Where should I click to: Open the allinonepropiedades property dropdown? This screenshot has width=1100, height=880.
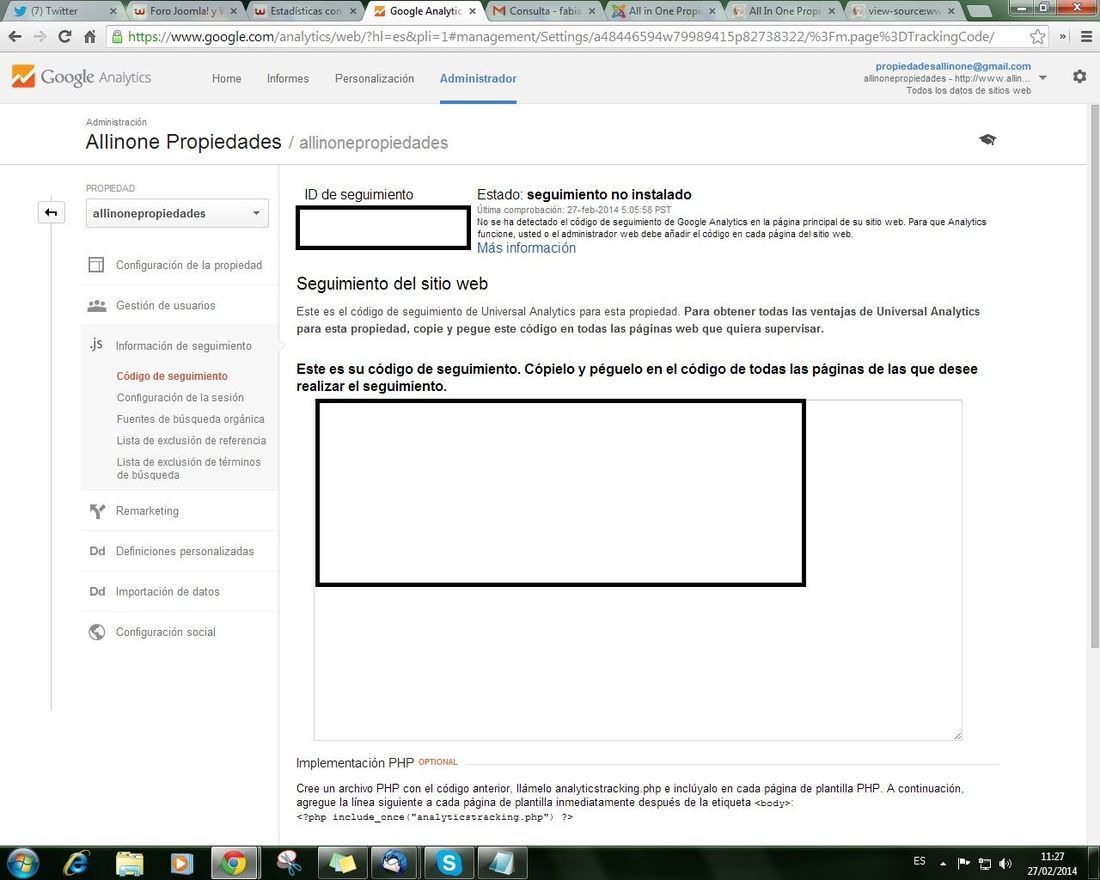point(177,213)
